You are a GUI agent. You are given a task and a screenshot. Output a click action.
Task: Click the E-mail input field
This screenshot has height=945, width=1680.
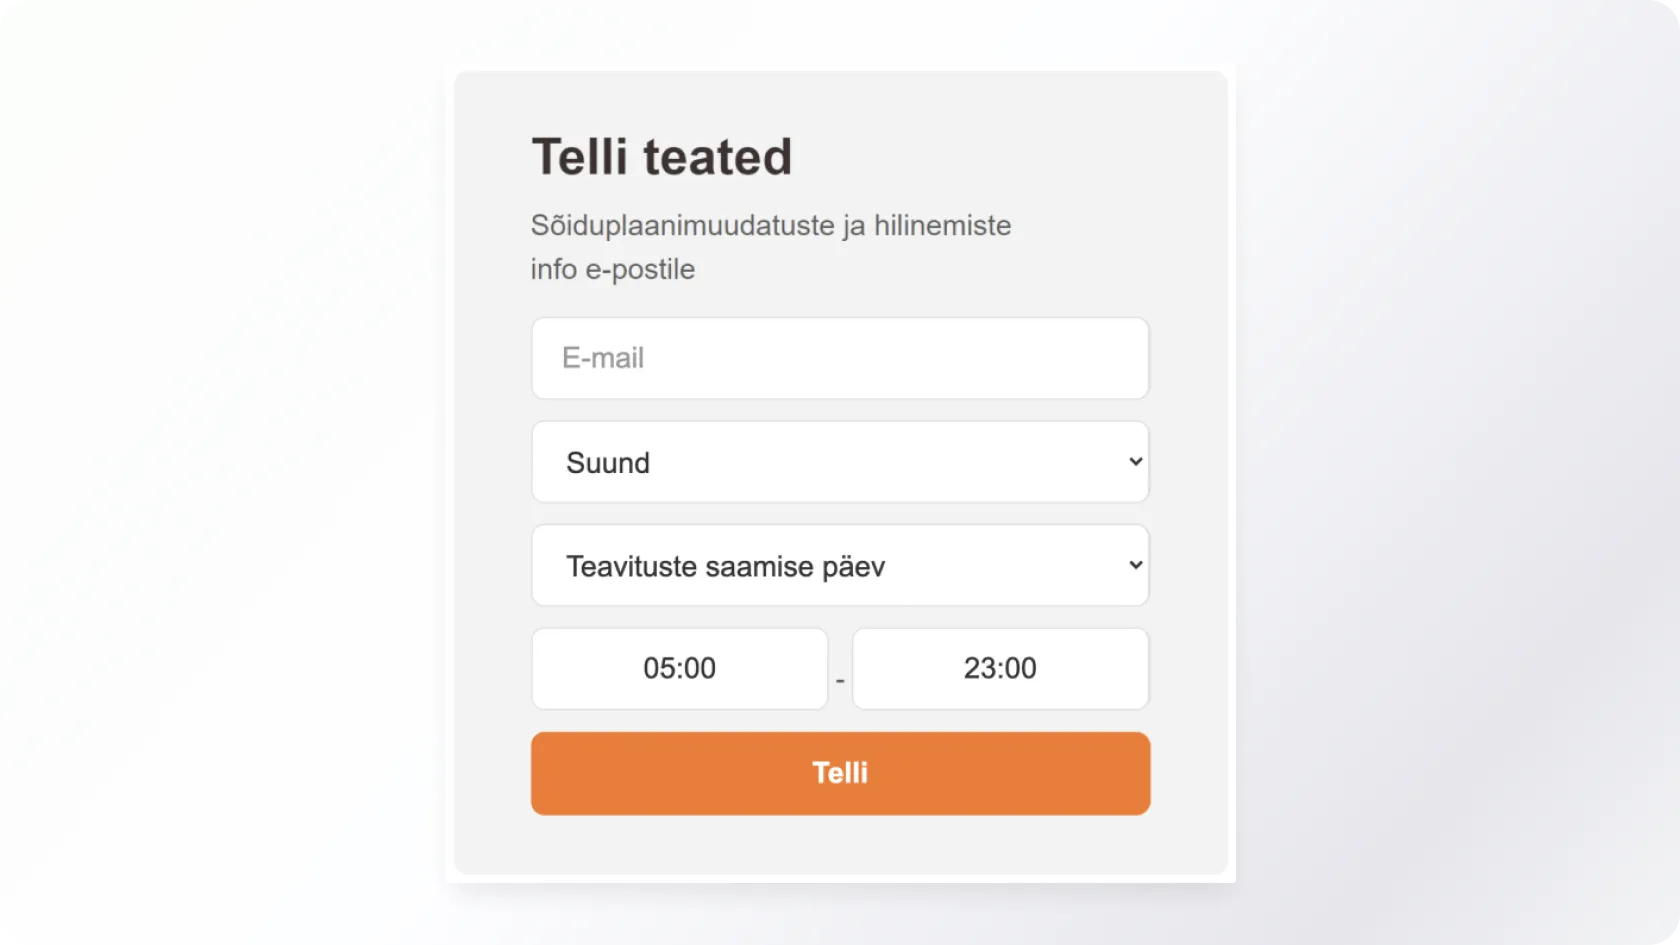click(840, 358)
